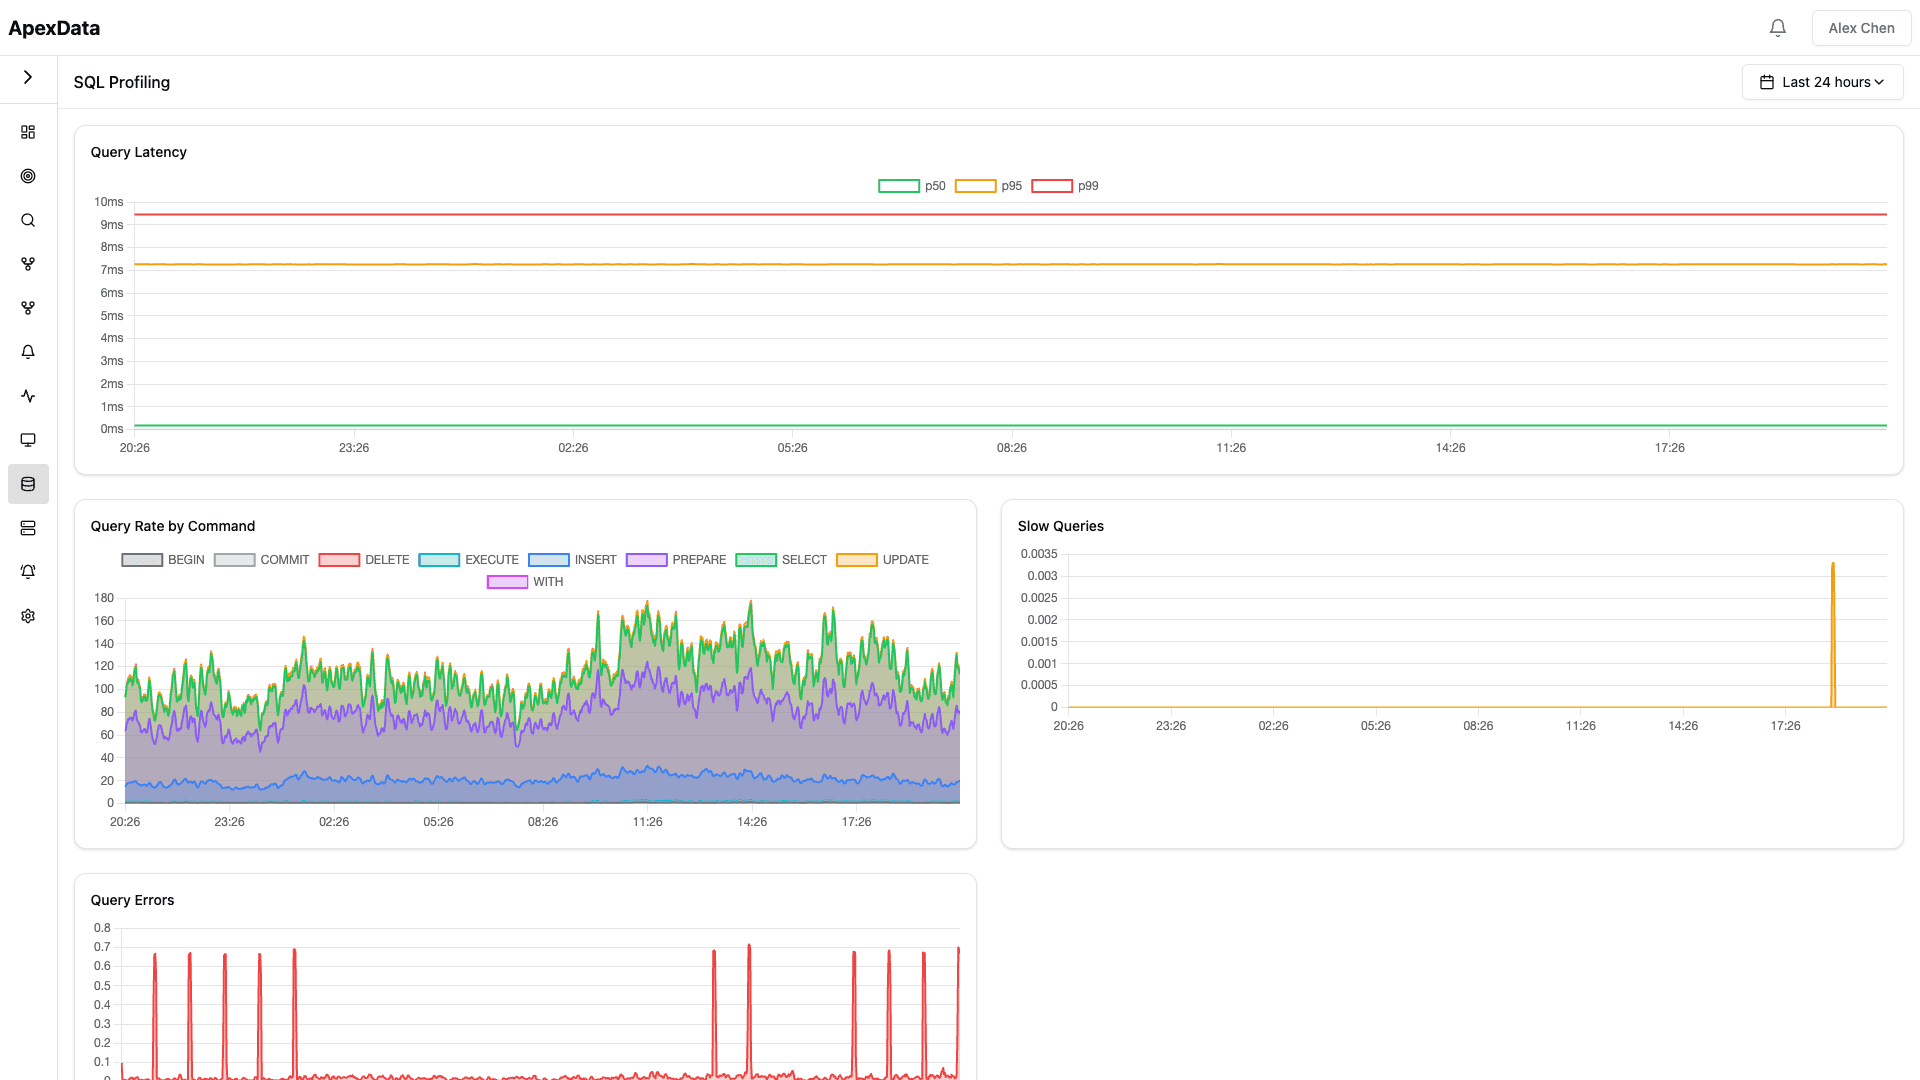Viewport: 1920px width, 1080px height.
Task: Click the notification bell in the top bar
Action: pyautogui.click(x=1778, y=27)
